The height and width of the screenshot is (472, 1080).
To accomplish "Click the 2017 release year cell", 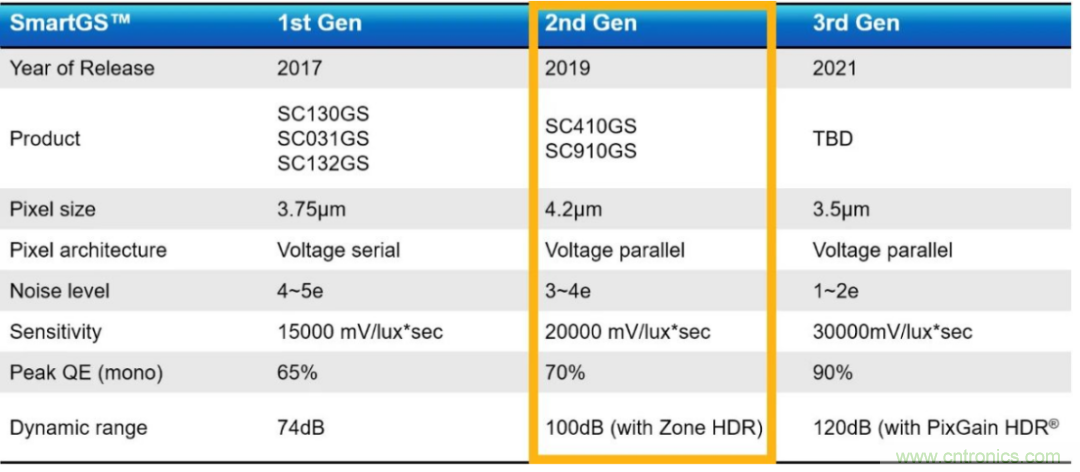I will [299, 68].
